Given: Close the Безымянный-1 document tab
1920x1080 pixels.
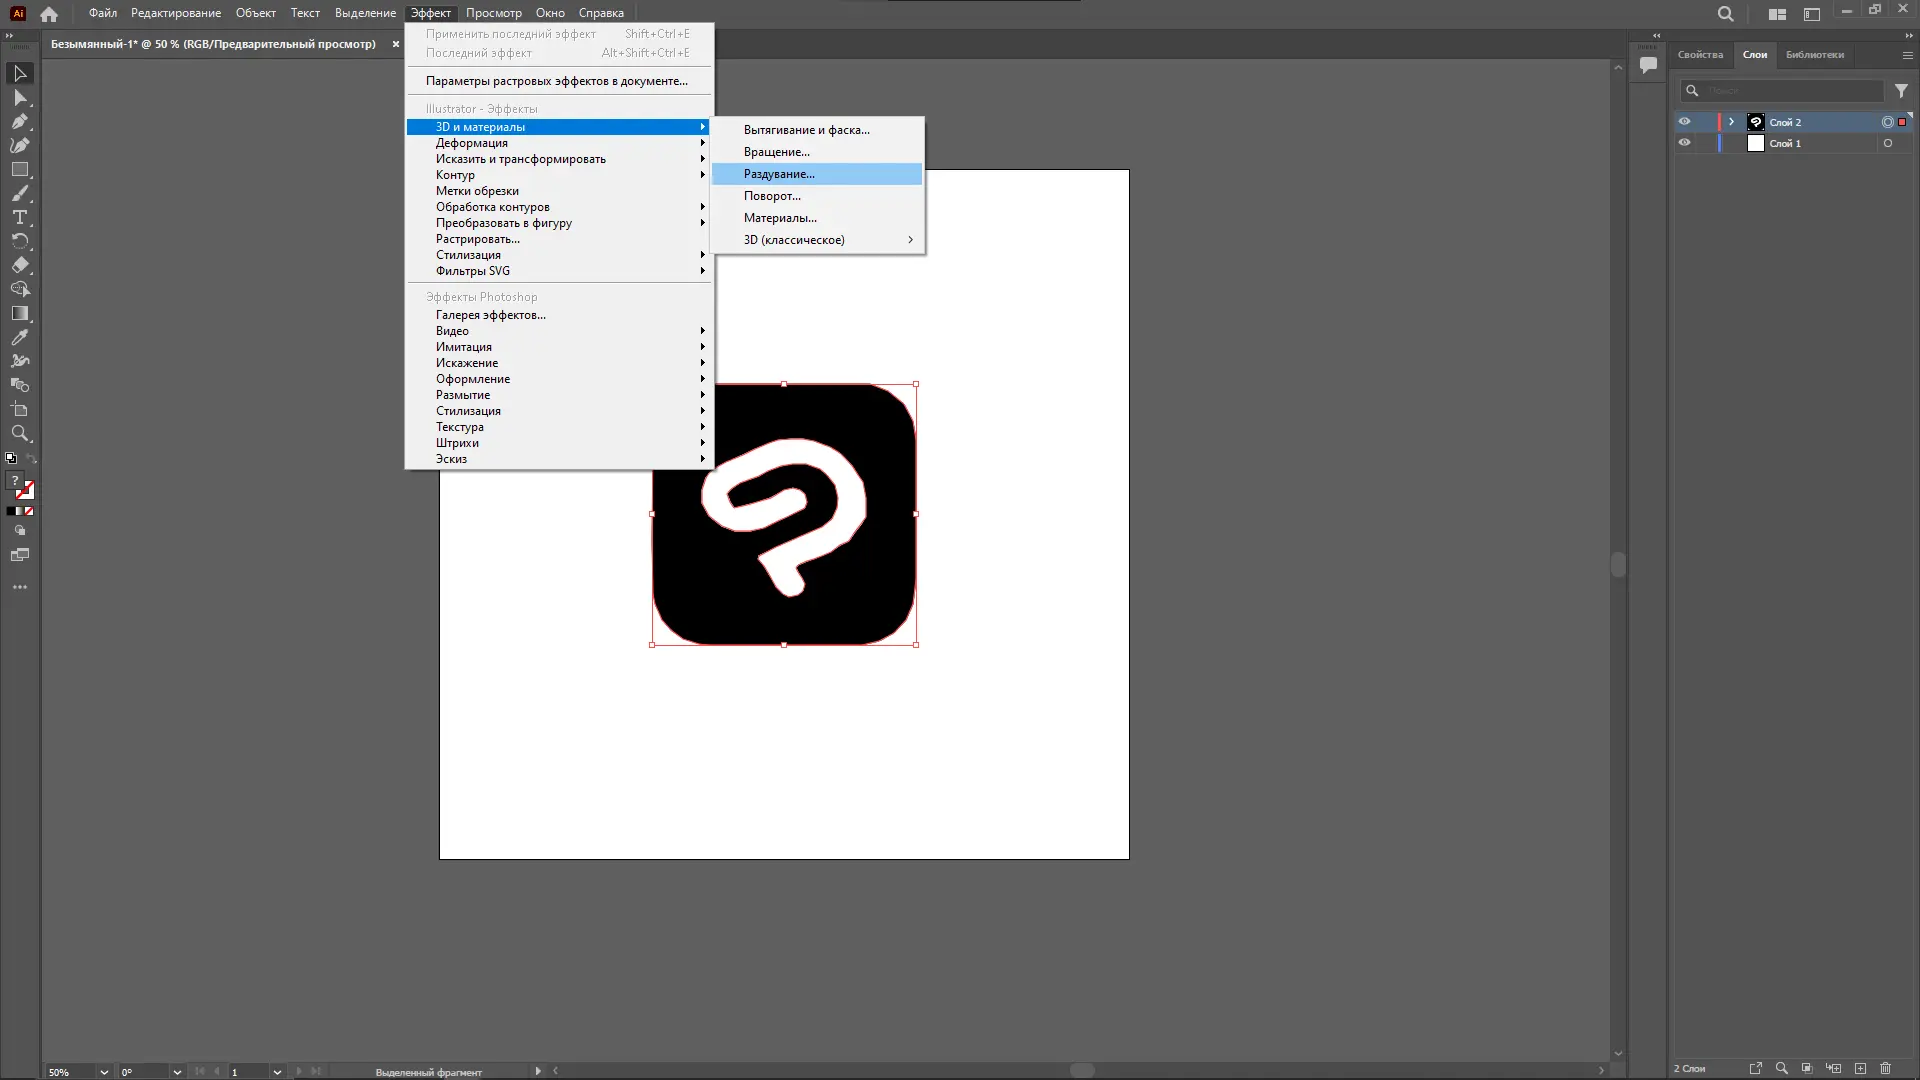Looking at the screenshot, I should click(396, 44).
